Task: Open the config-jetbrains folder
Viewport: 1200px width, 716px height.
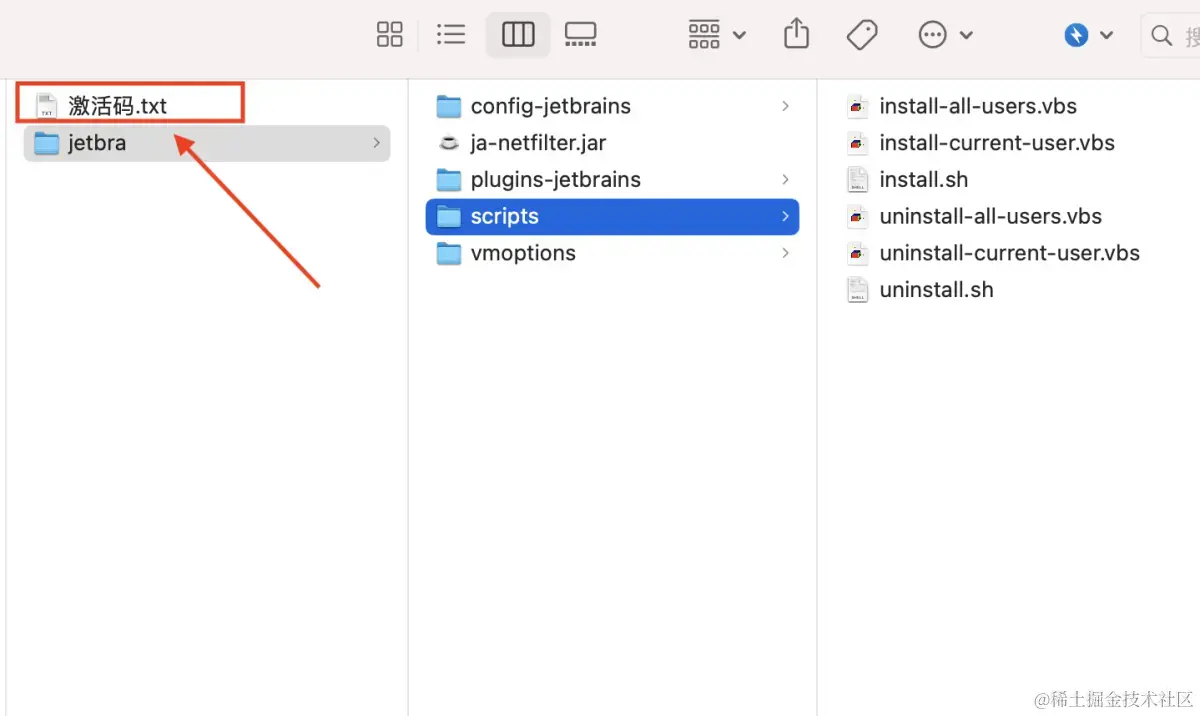Action: 551,106
